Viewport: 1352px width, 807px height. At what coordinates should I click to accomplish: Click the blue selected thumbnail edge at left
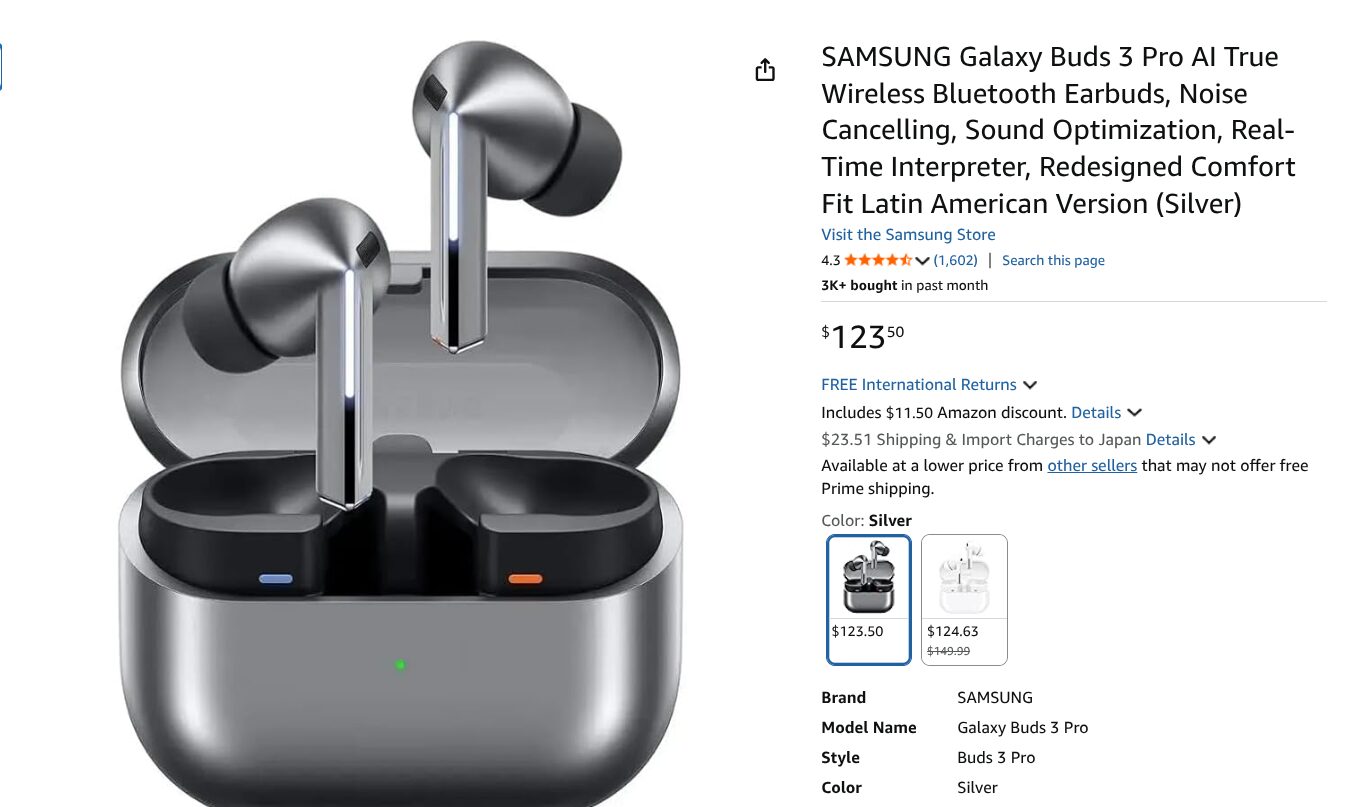point(1,67)
